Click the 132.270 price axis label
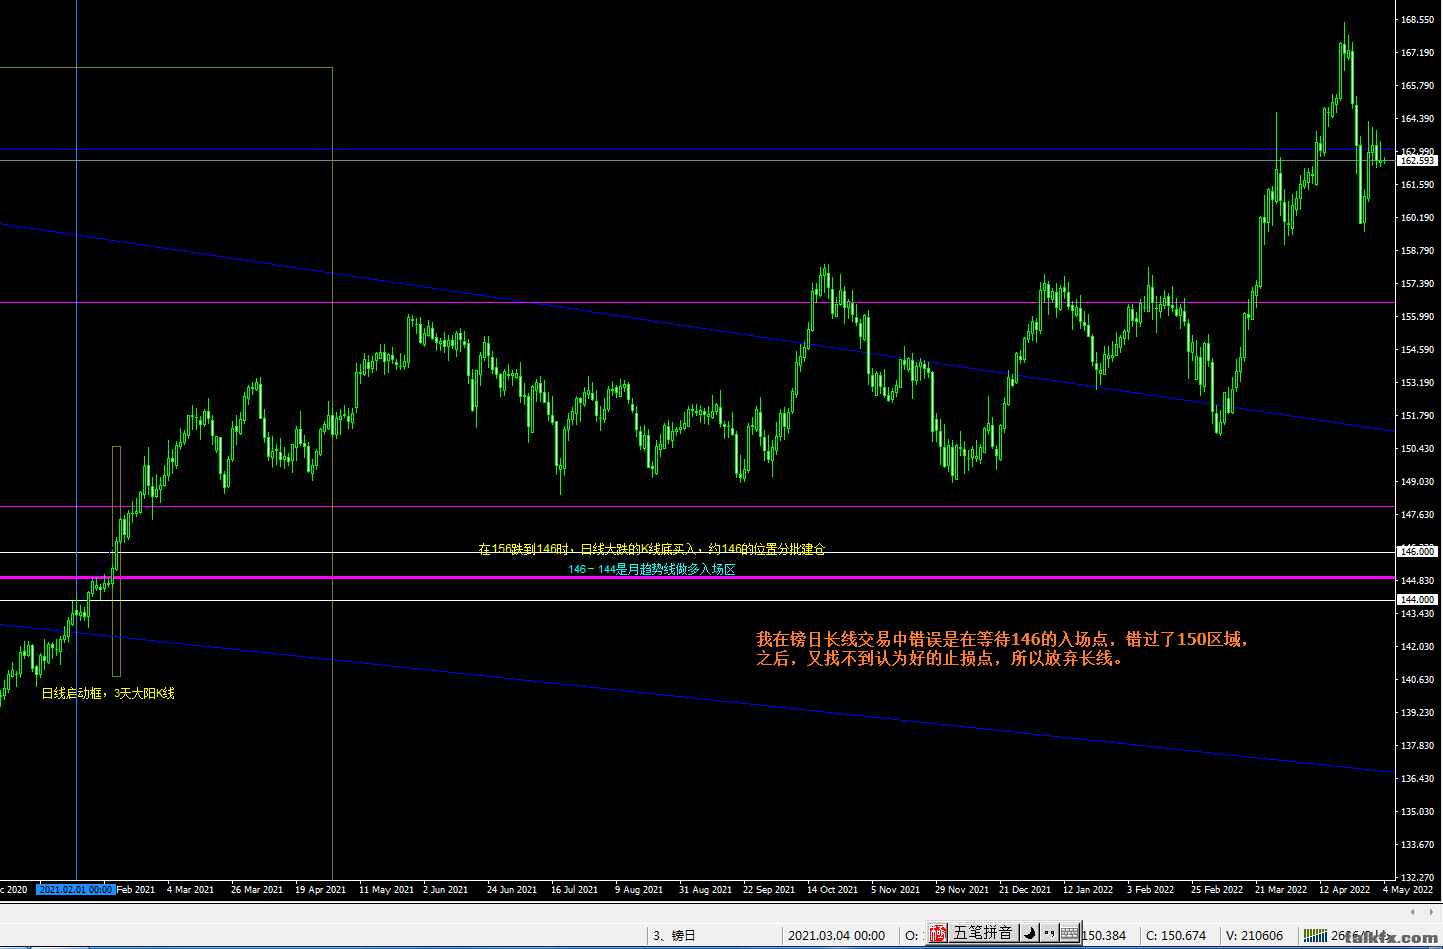1443x949 pixels. pos(1417,877)
